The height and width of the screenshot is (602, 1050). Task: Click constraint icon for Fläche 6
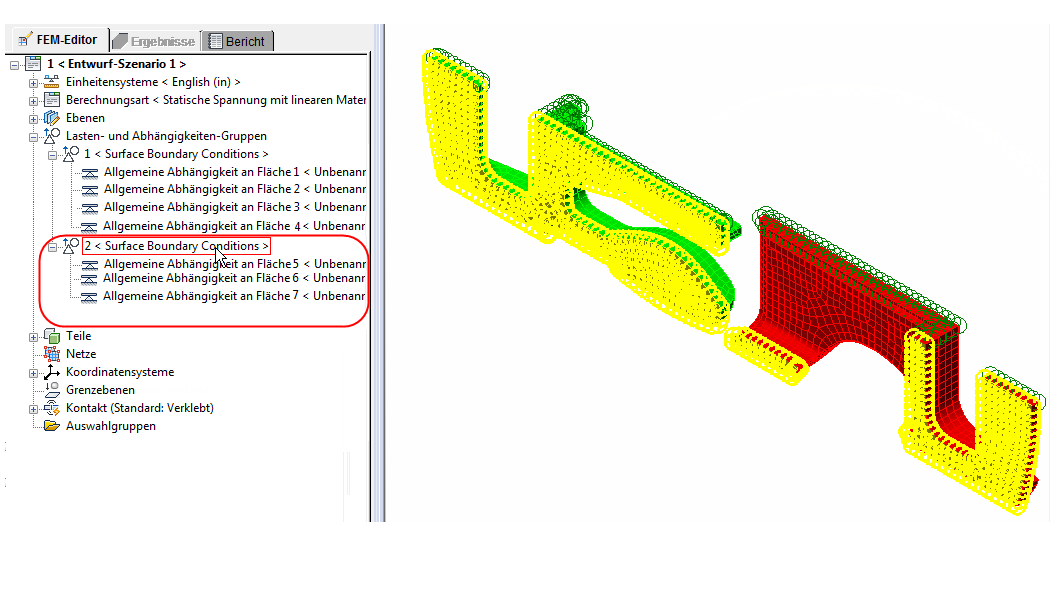pyautogui.click(x=89, y=279)
